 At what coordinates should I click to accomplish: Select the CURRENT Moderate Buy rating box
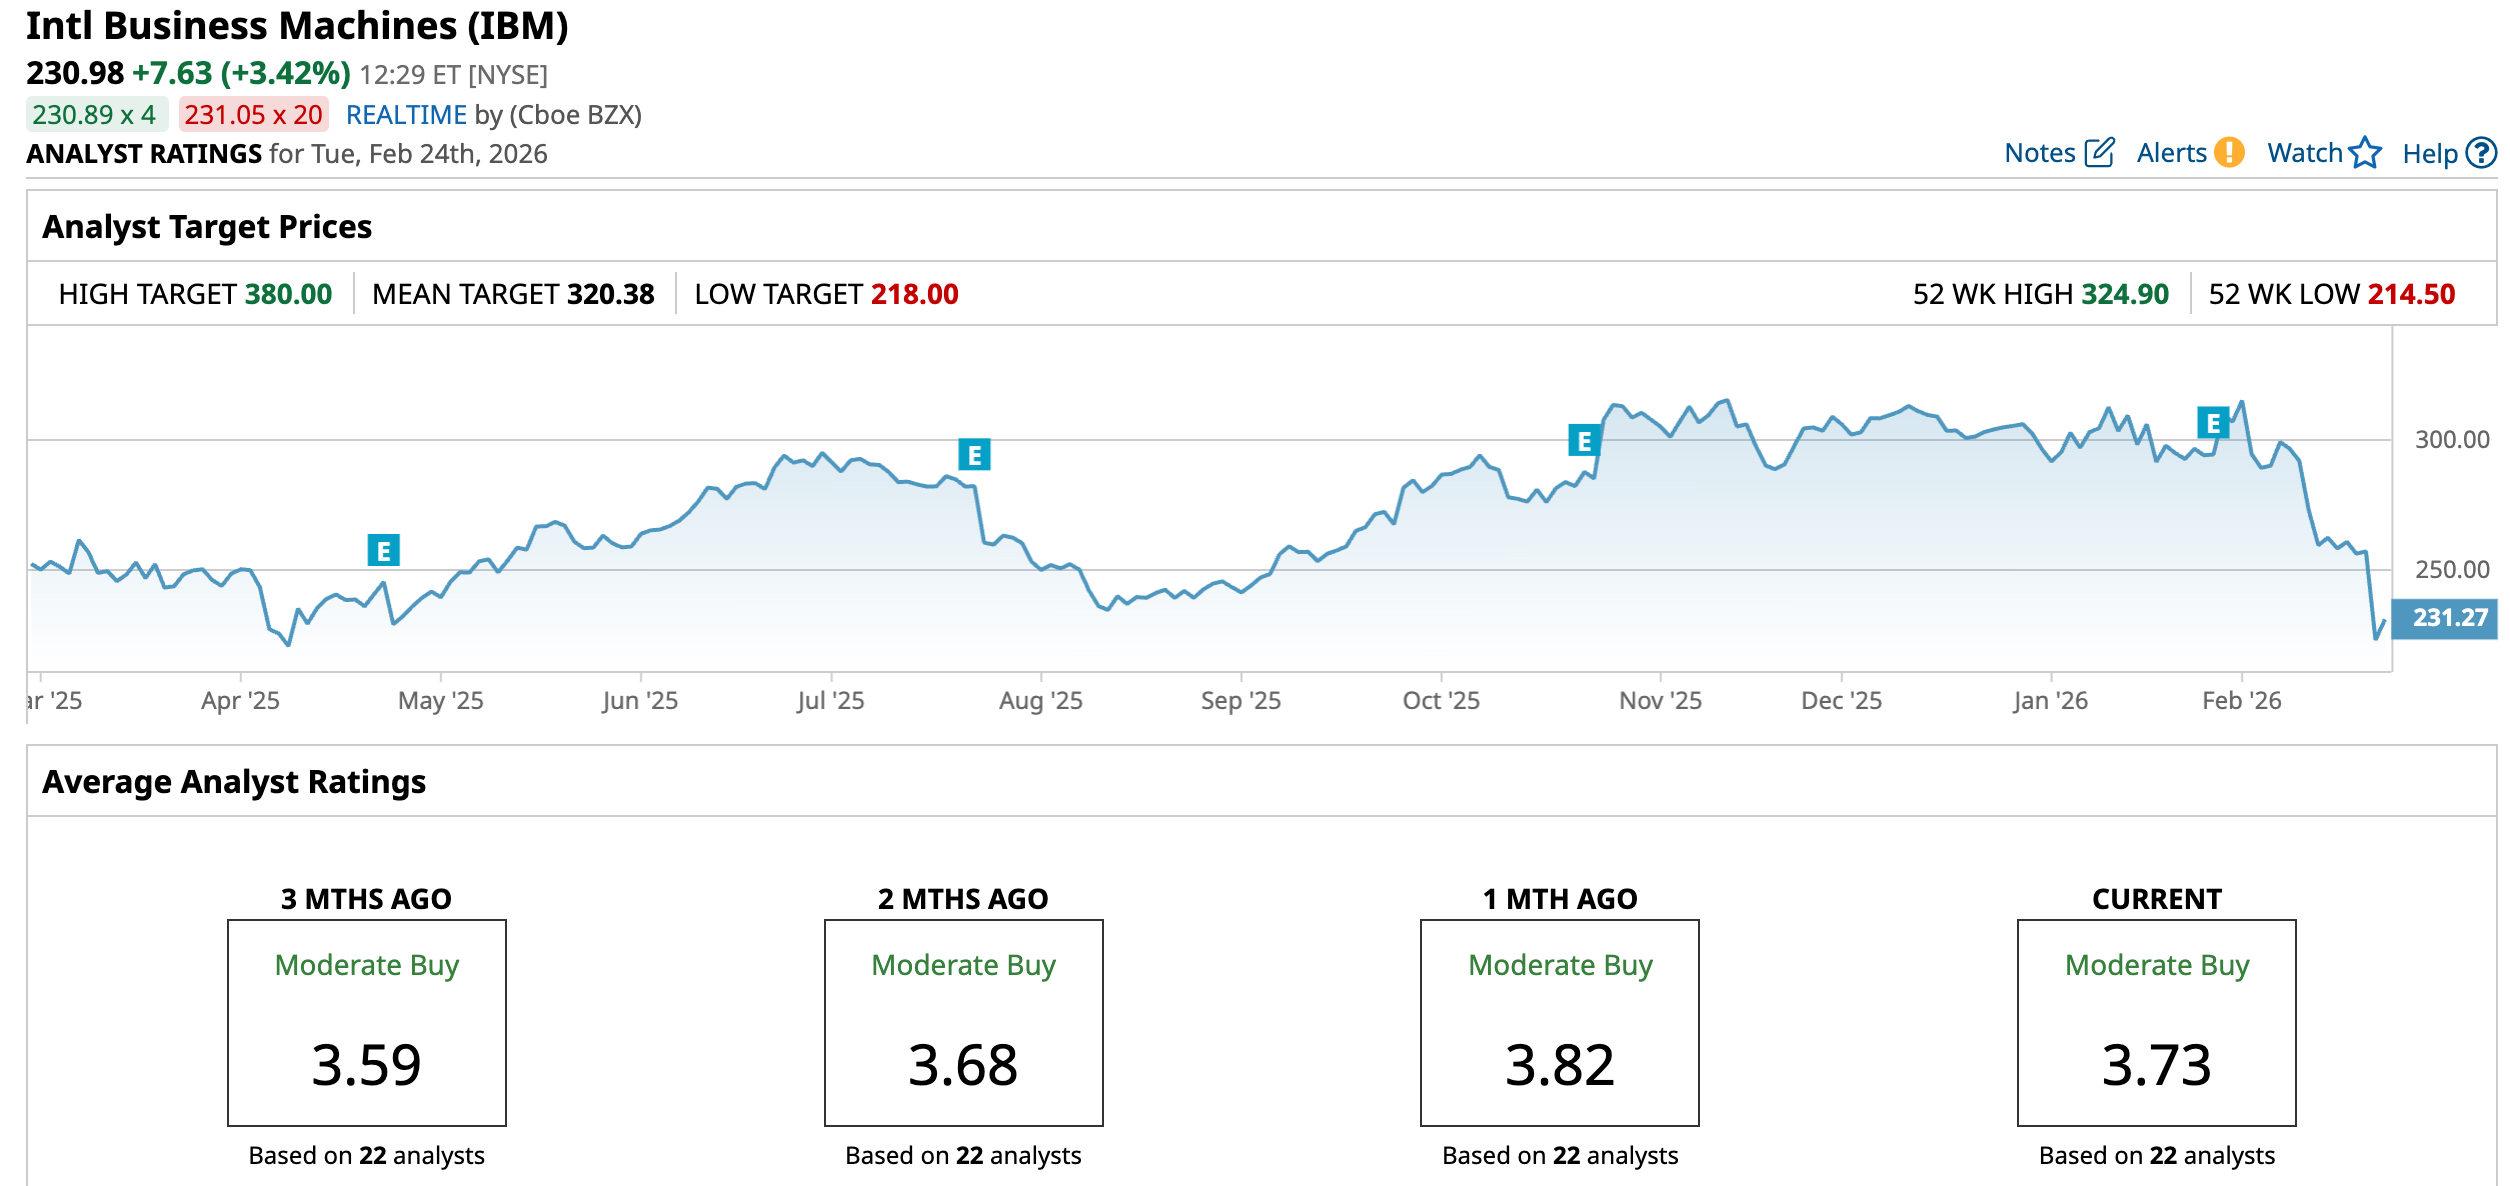click(2156, 1022)
